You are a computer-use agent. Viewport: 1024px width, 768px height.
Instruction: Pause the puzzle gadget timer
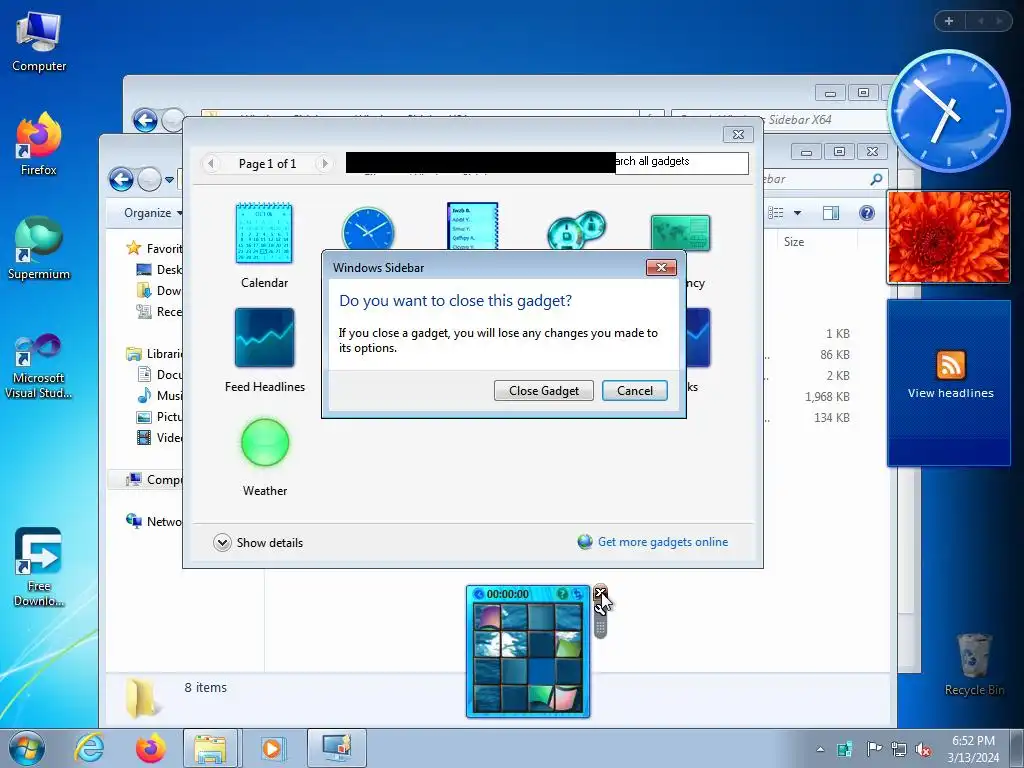point(479,594)
